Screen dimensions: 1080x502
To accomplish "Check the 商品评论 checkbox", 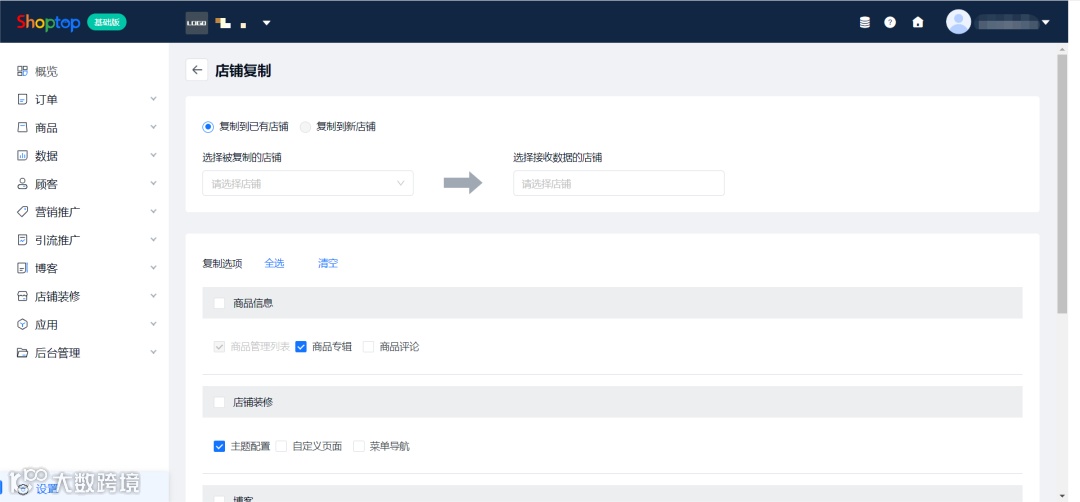I will pyautogui.click(x=368, y=347).
